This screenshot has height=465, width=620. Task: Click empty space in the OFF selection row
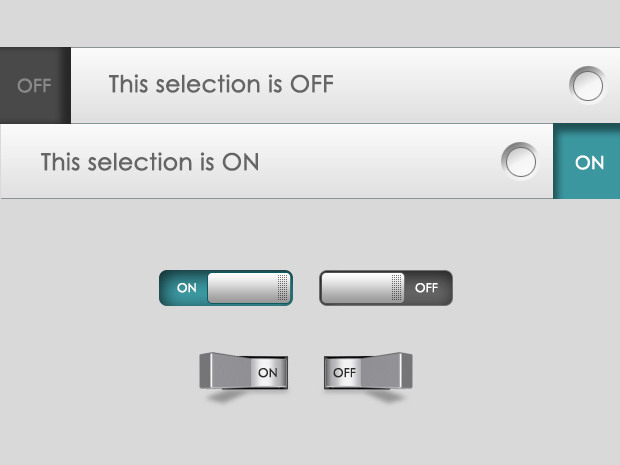coord(450,85)
